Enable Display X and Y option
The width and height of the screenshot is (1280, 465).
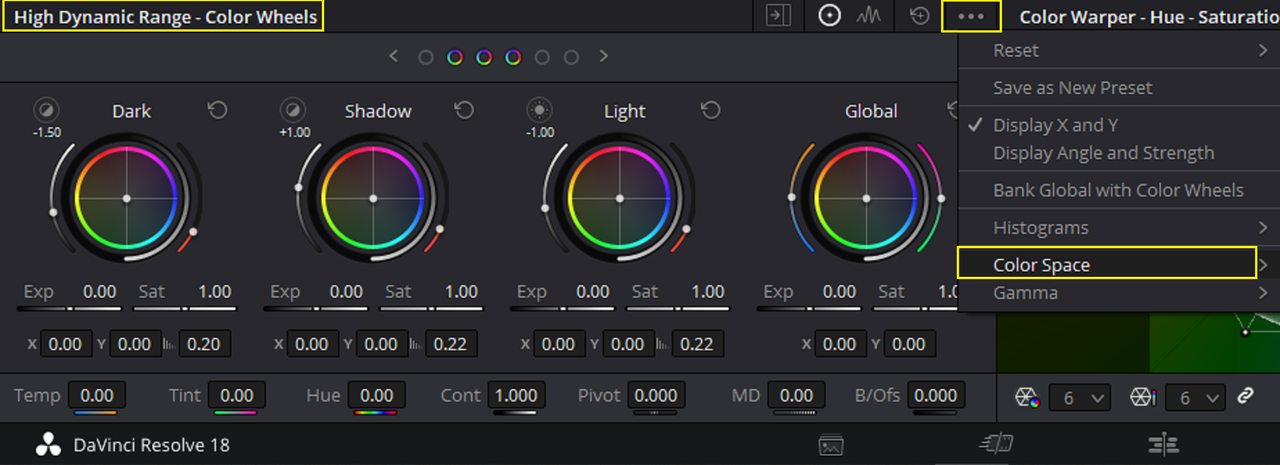pyautogui.click(x=1119, y=125)
